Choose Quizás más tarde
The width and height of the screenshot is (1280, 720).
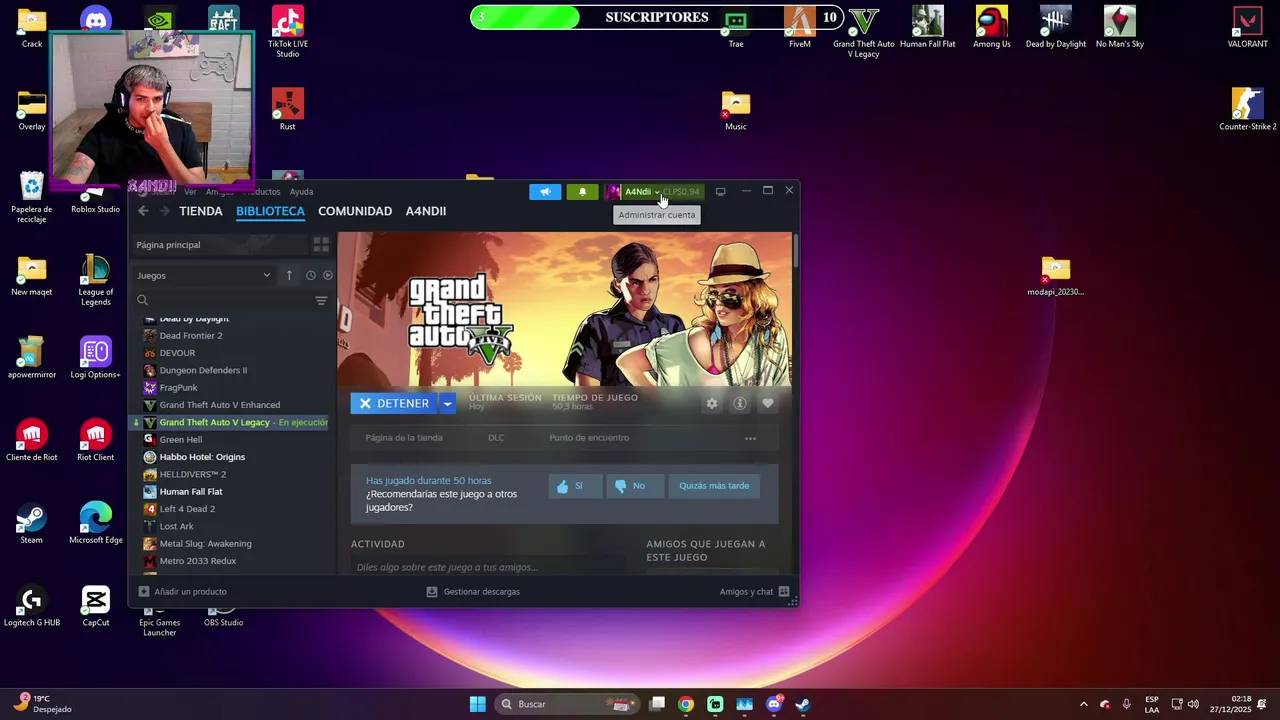point(714,486)
